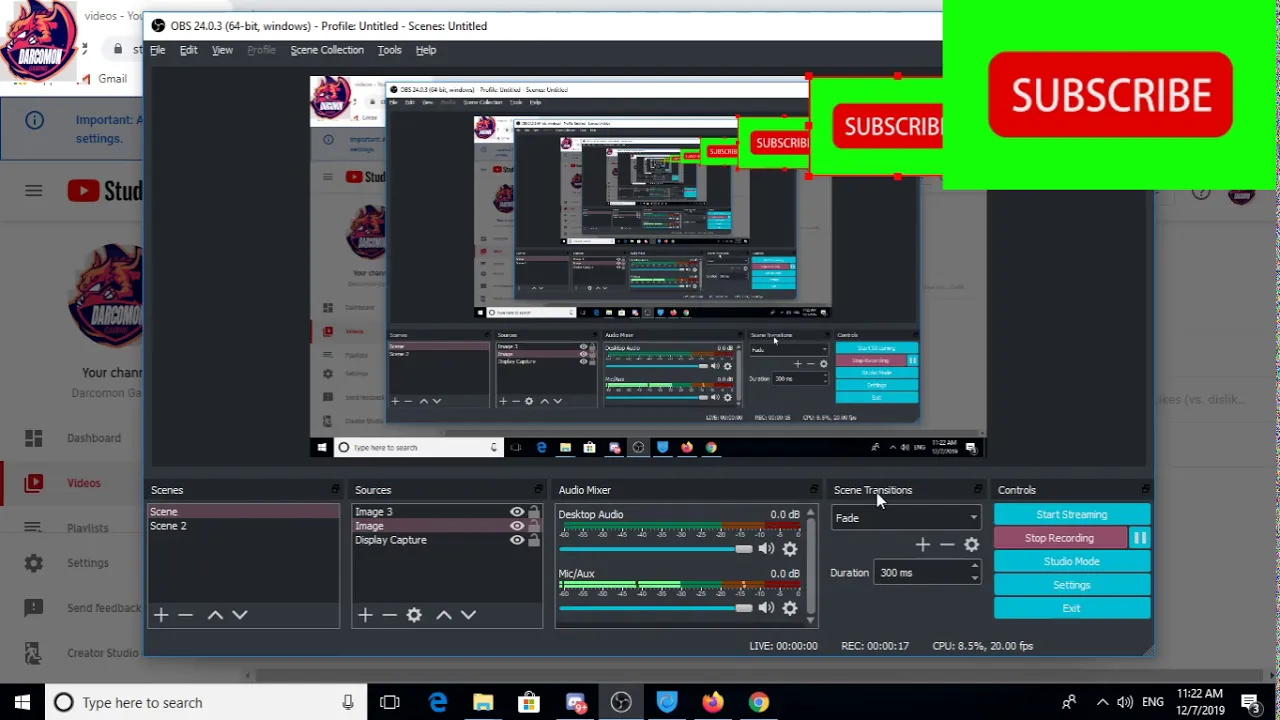Lock the Display Capture source

click(534, 540)
